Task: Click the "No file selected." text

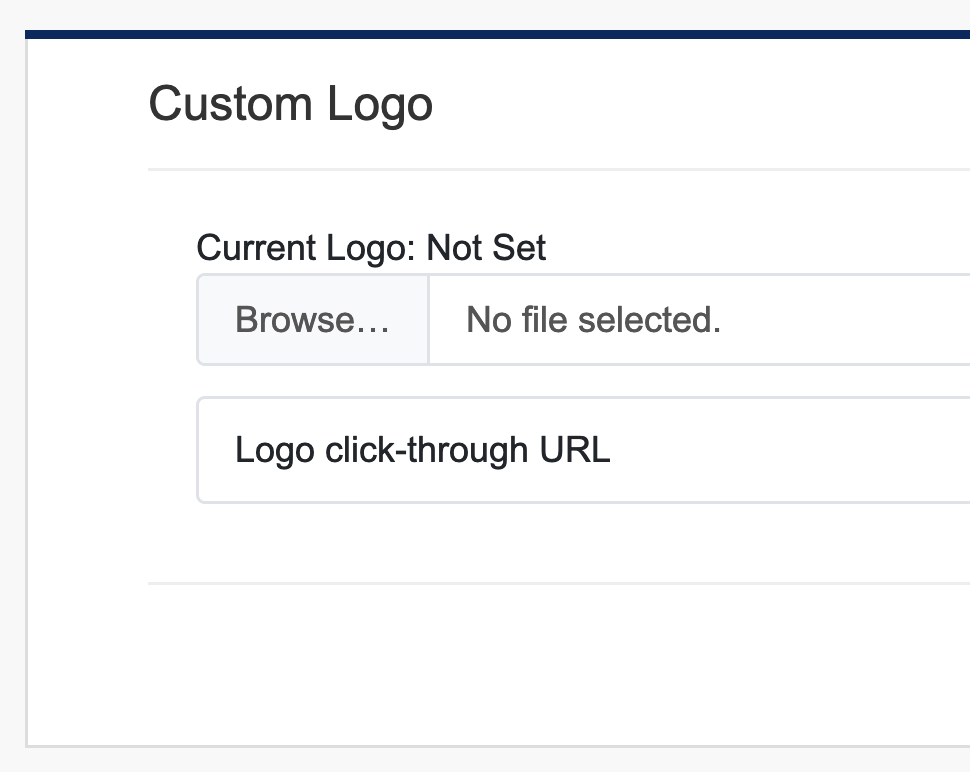Action: pos(593,320)
